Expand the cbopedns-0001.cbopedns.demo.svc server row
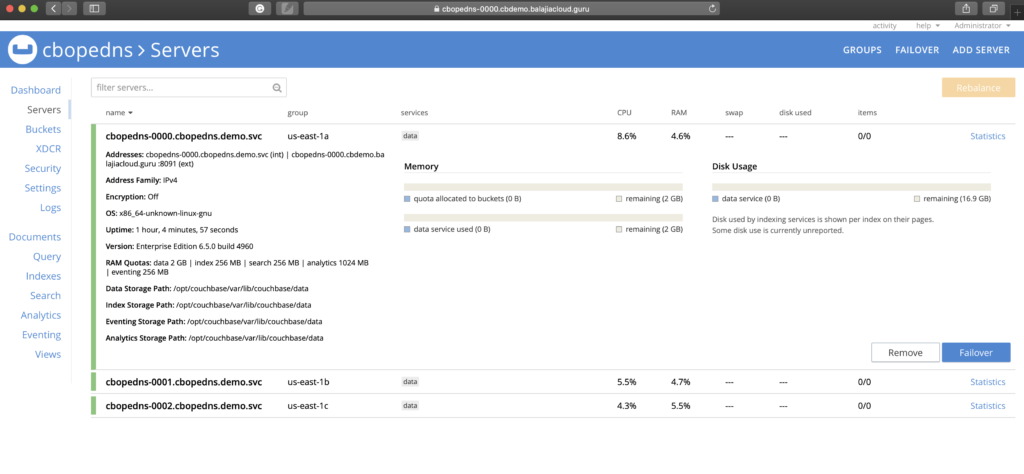 (184, 382)
